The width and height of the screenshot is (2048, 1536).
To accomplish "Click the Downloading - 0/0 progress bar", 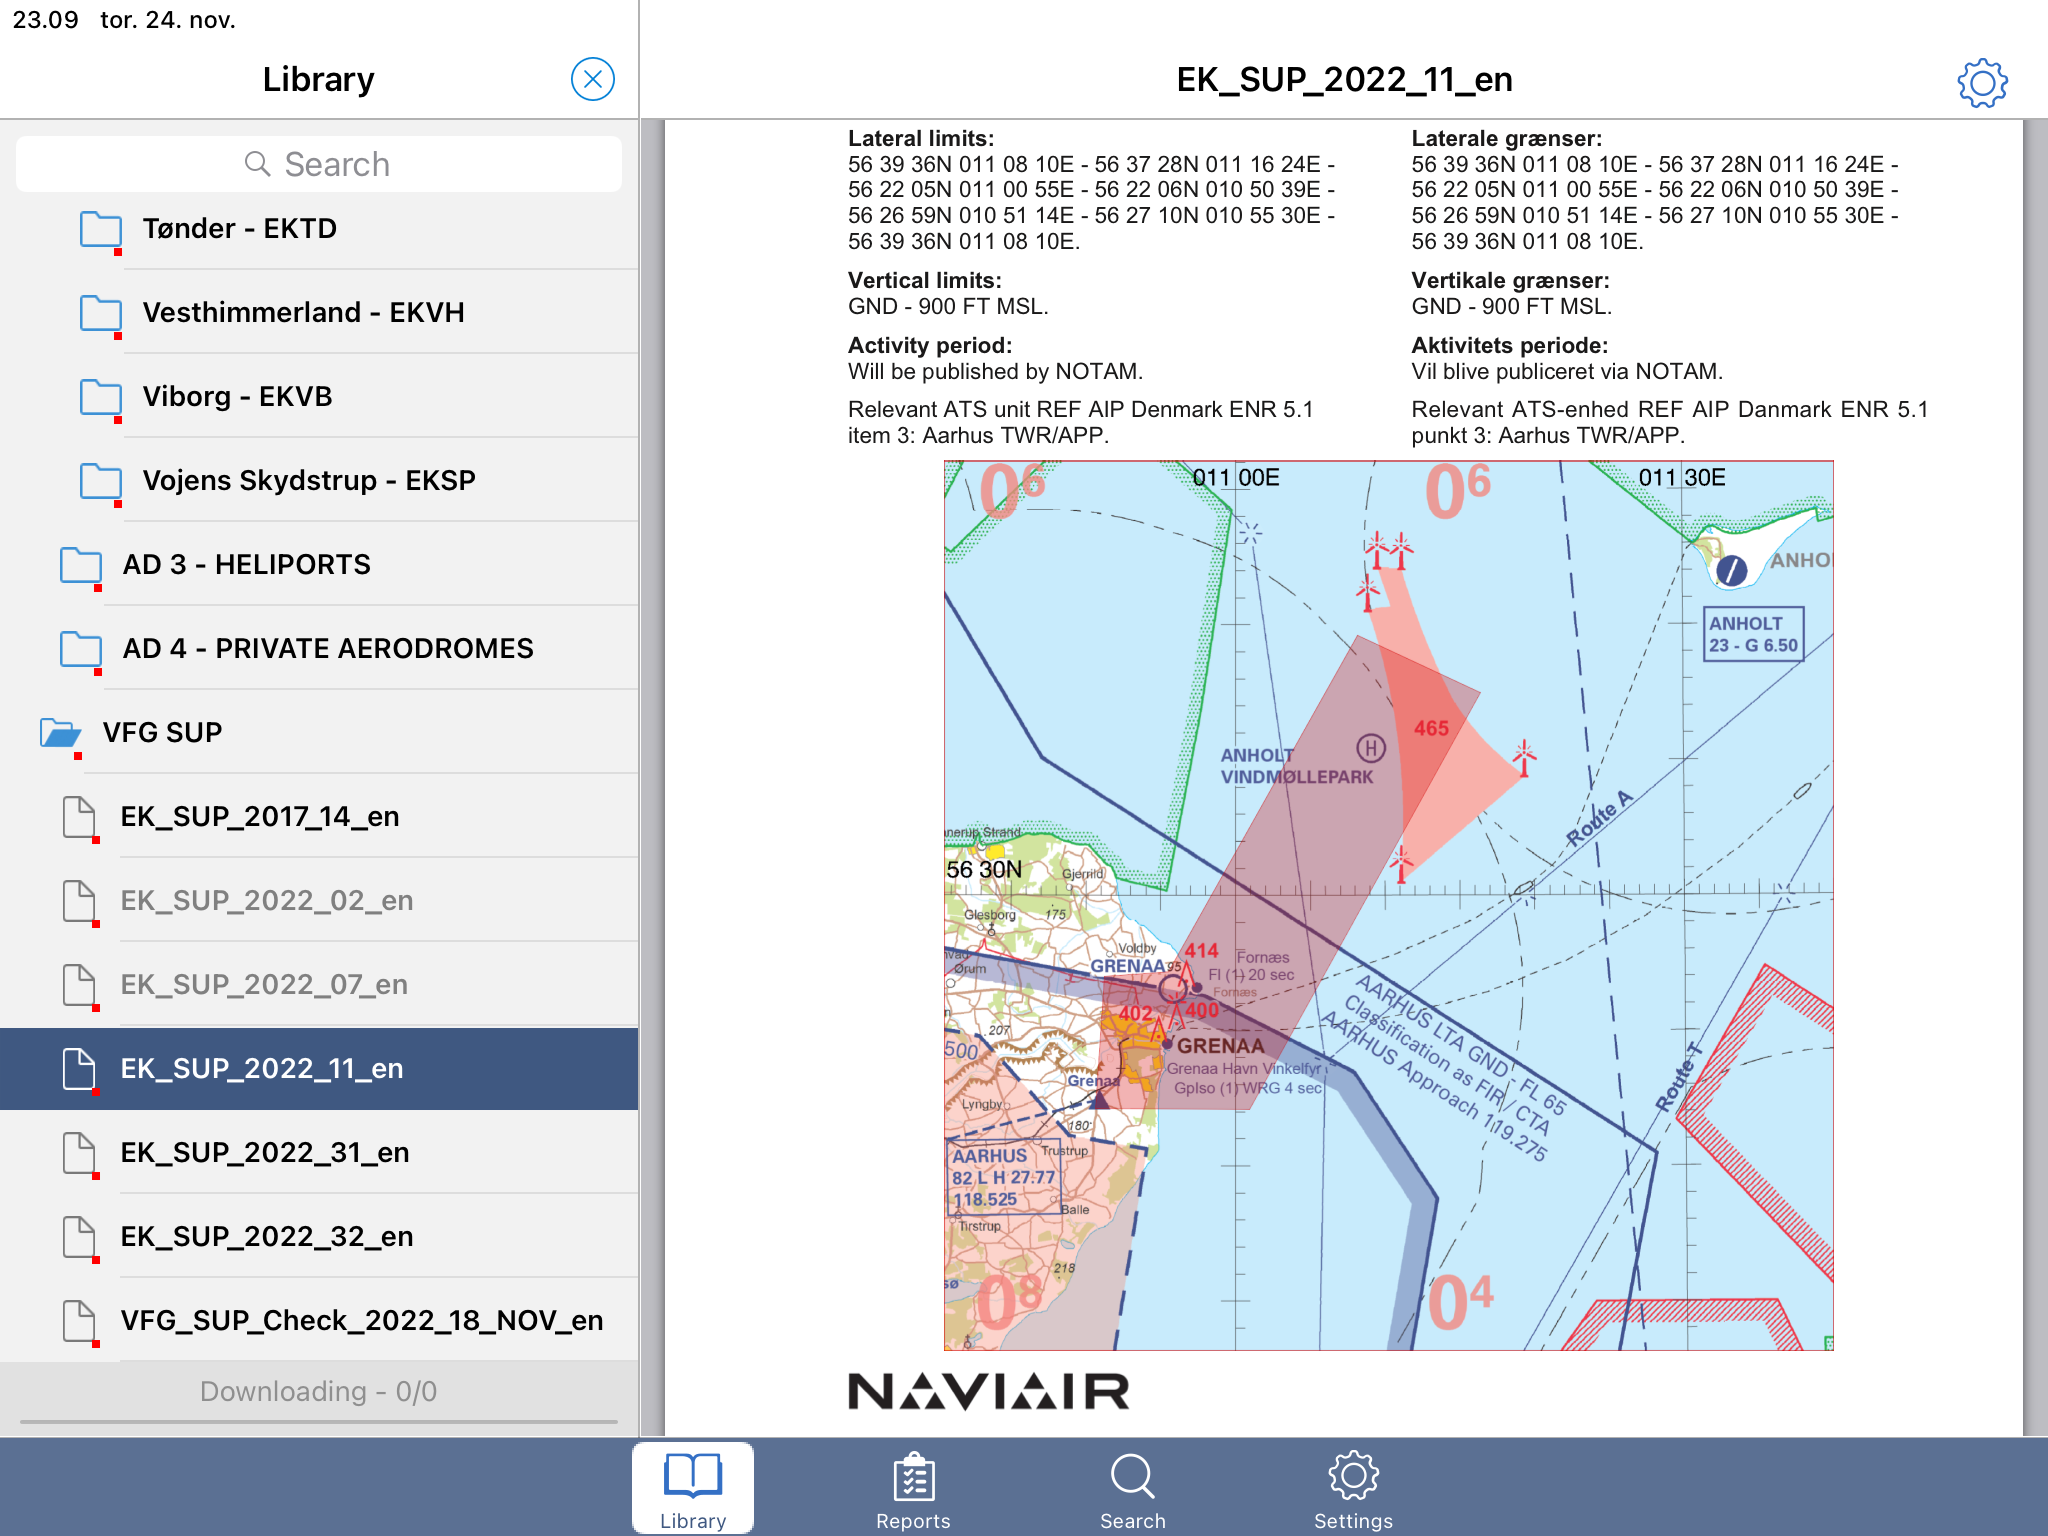I will click(x=319, y=1420).
